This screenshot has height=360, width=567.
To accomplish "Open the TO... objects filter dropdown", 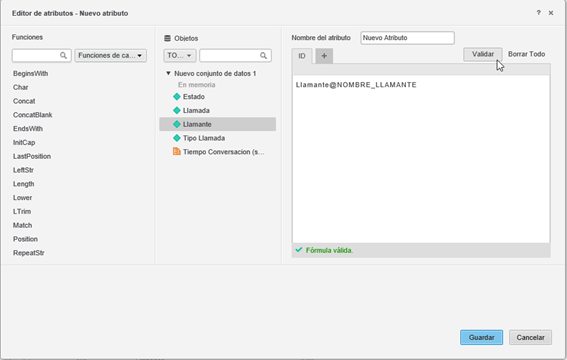I will pos(180,56).
